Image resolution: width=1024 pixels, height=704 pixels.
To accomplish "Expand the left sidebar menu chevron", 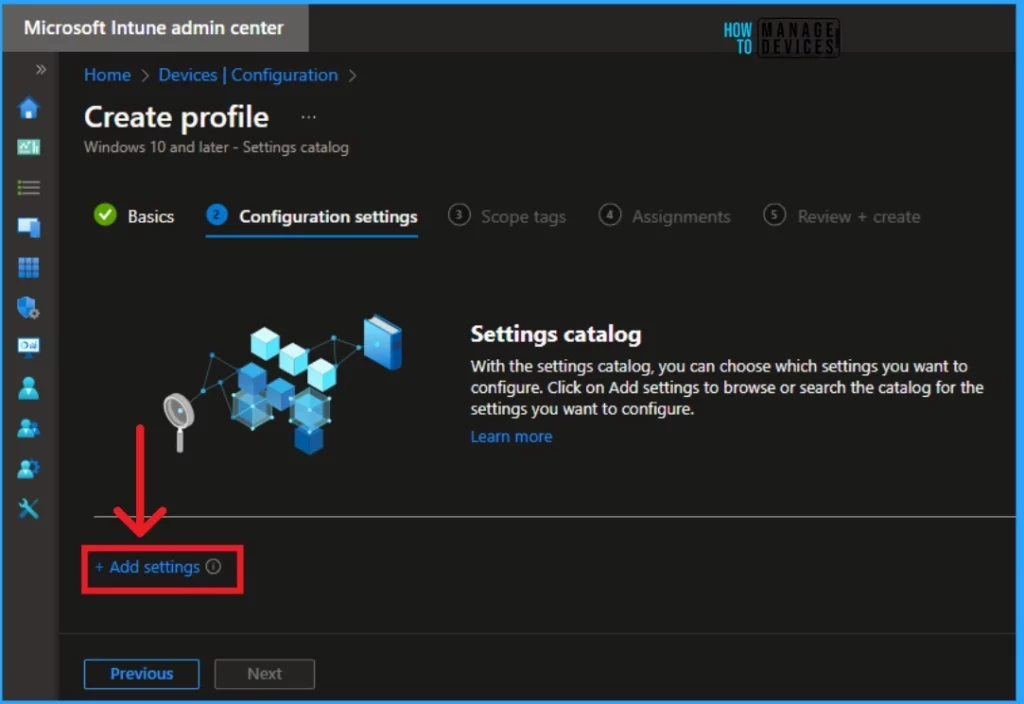I will [x=41, y=69].
